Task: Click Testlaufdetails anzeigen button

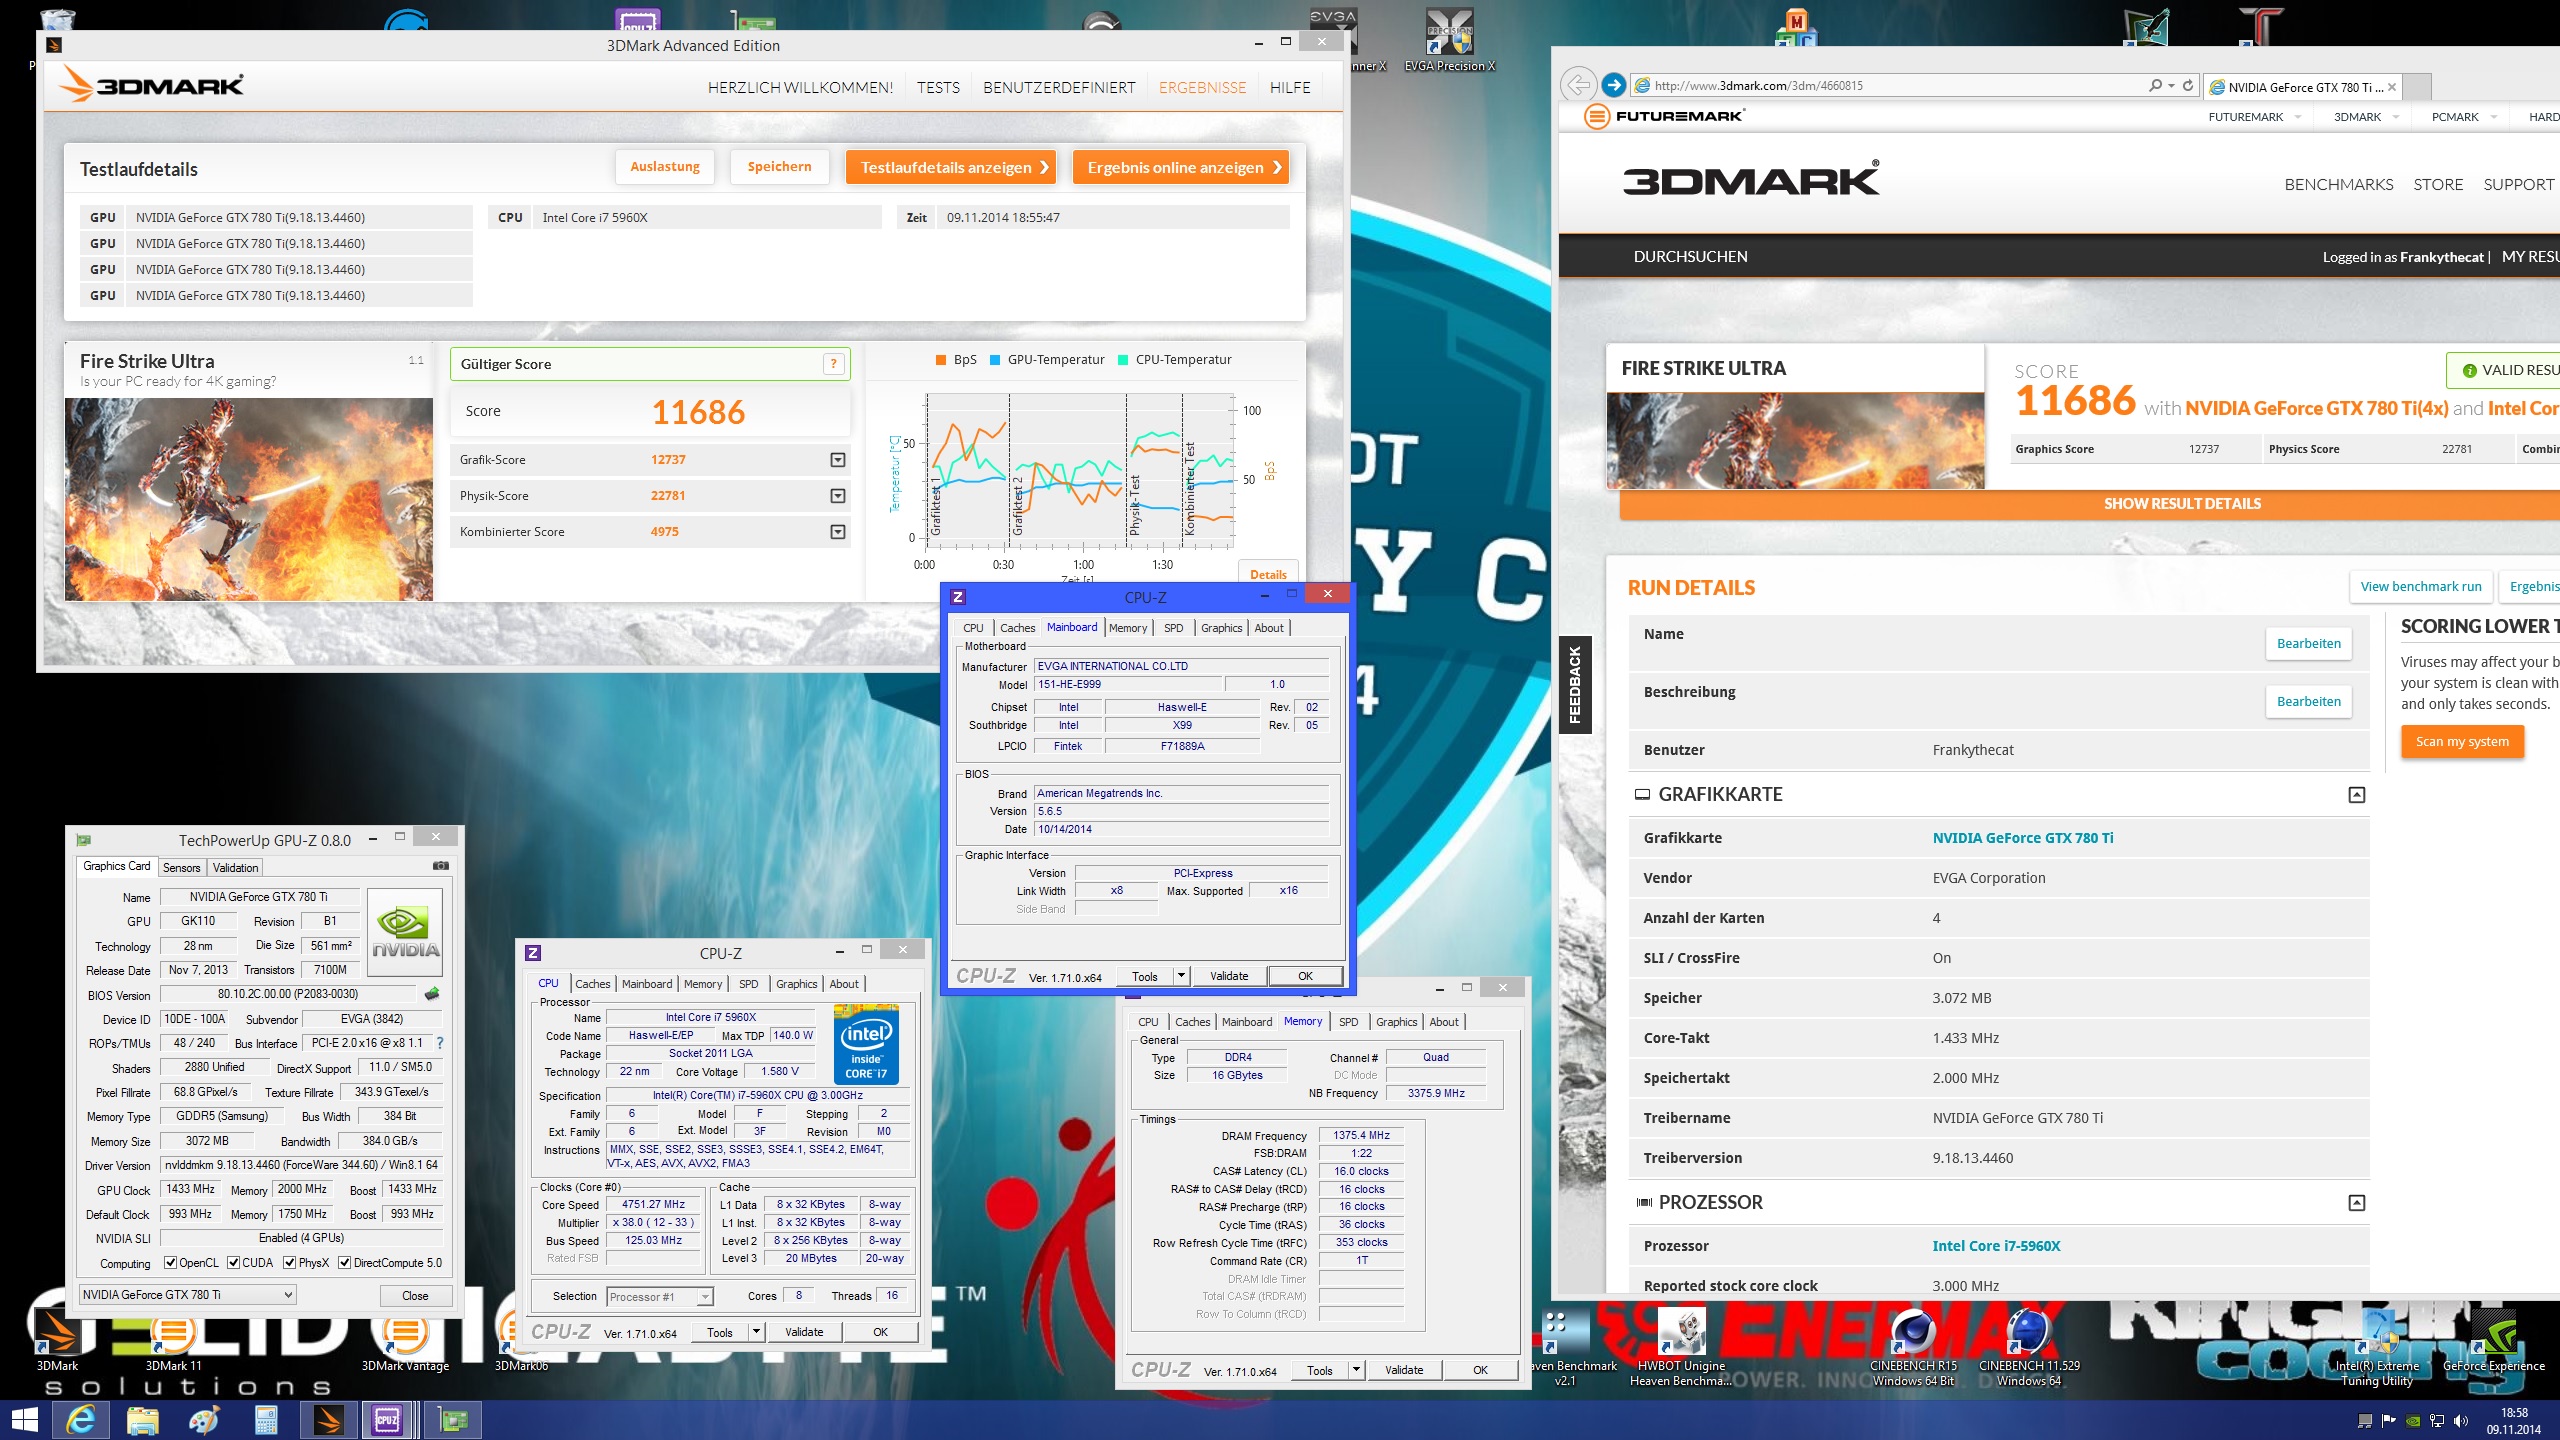Action: 951,168
